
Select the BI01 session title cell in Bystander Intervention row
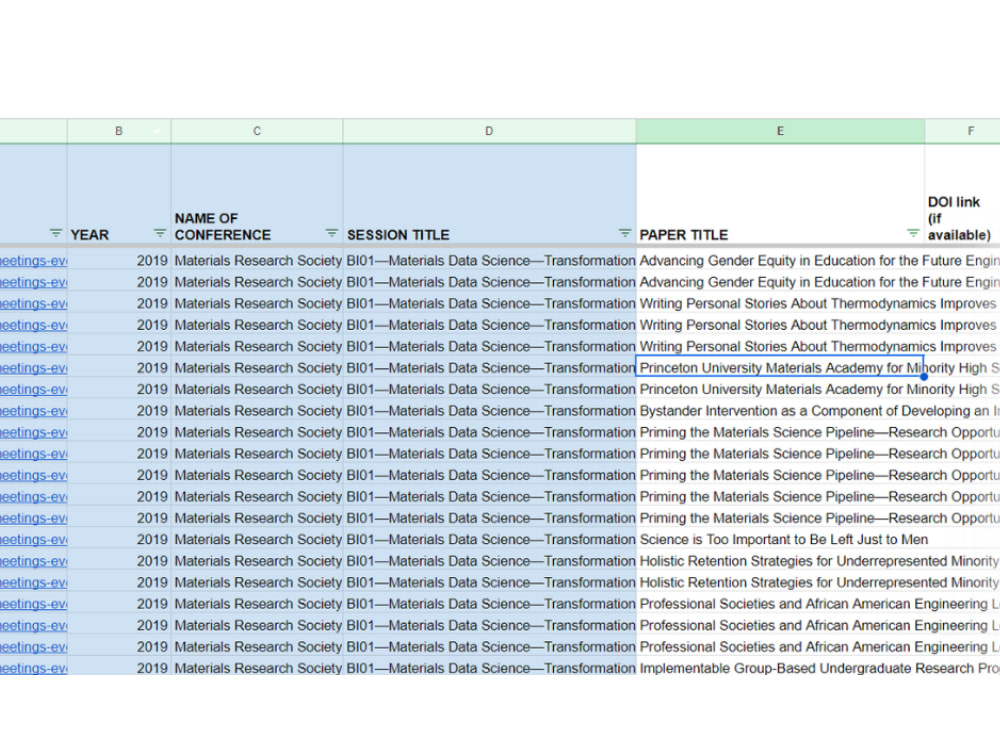(489, 411)
